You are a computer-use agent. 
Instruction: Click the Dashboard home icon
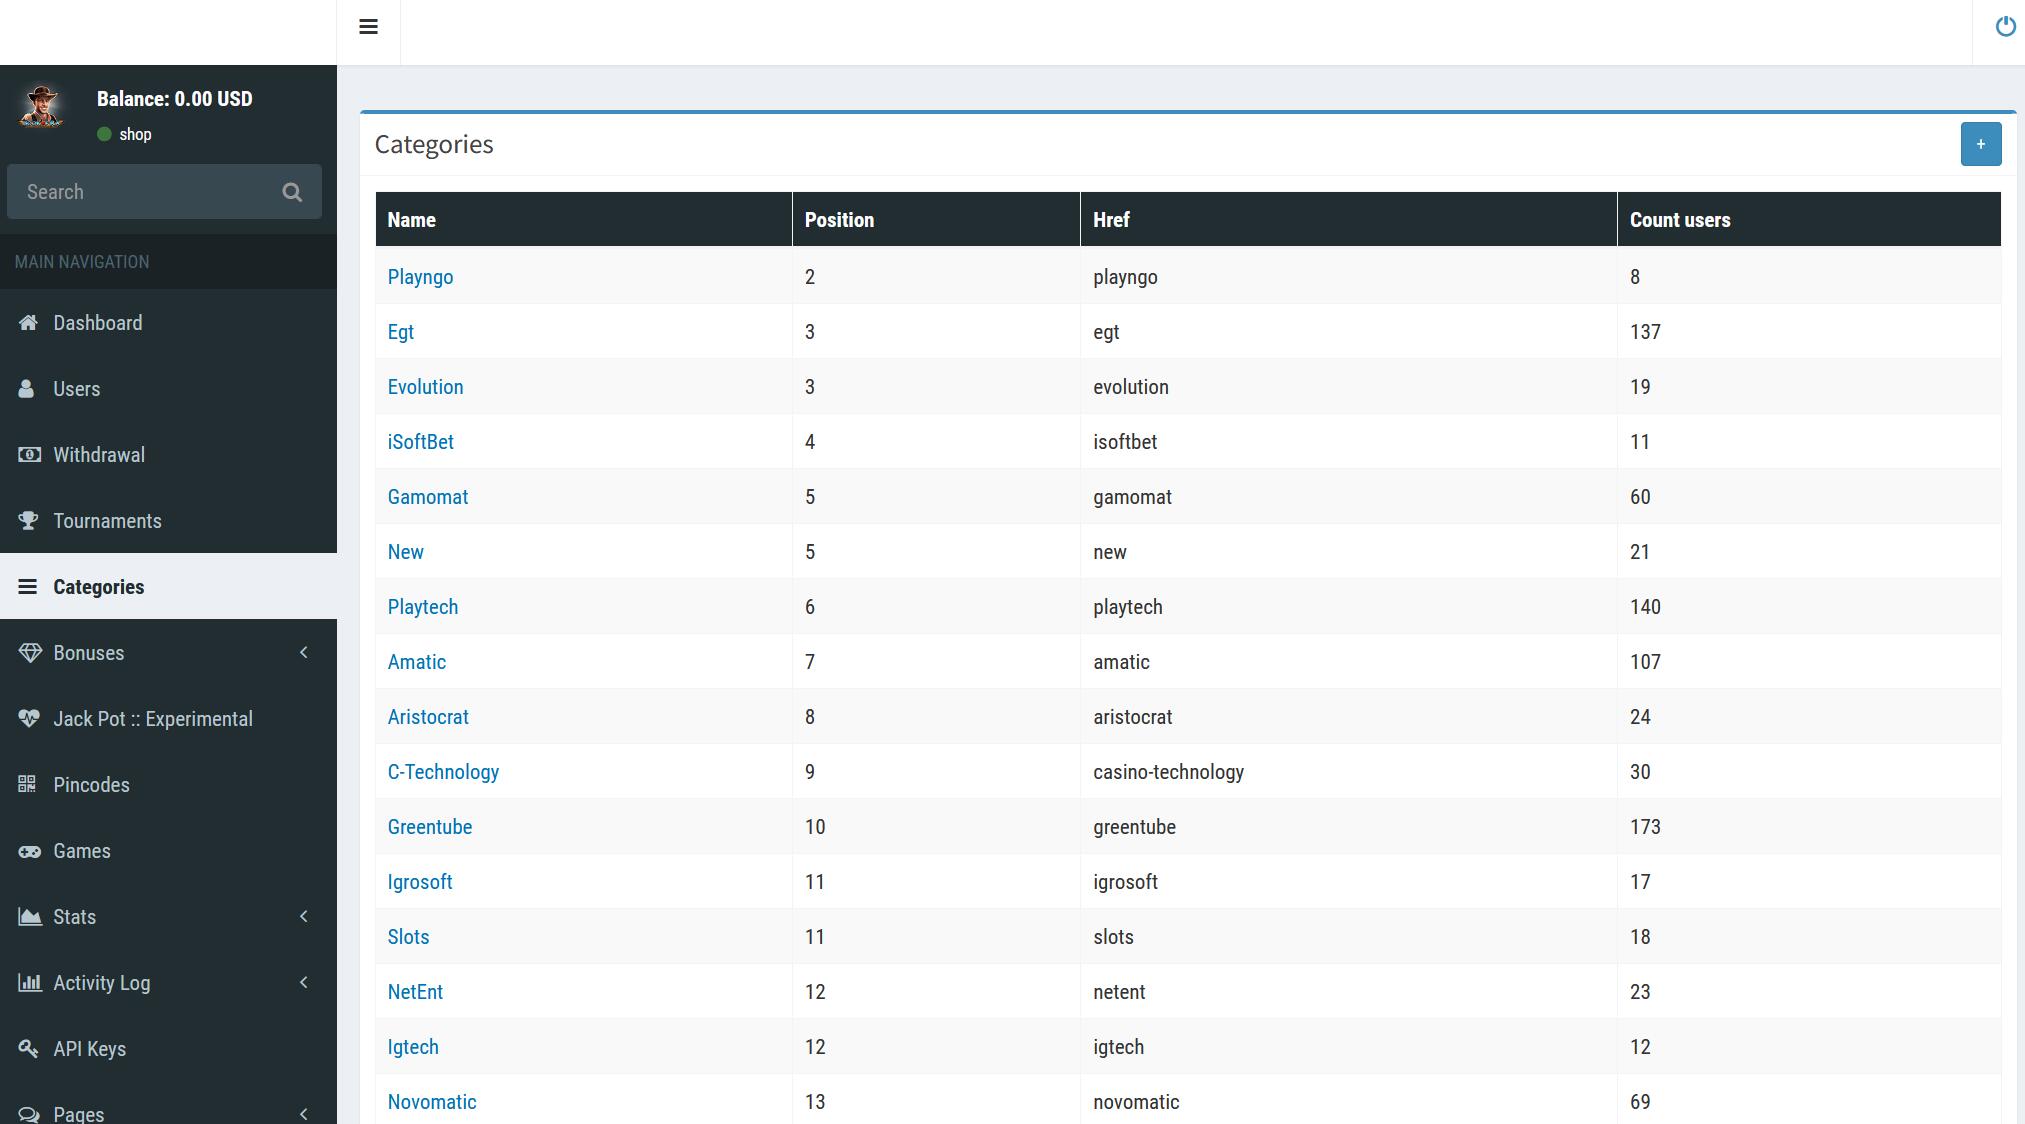pos(28,322)
